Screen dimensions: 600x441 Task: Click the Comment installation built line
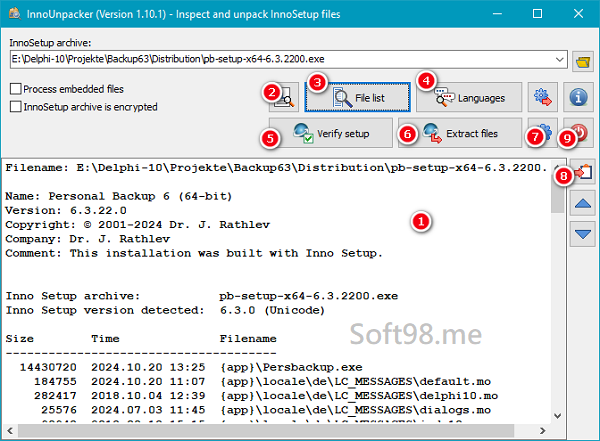[x=194, y=253]
